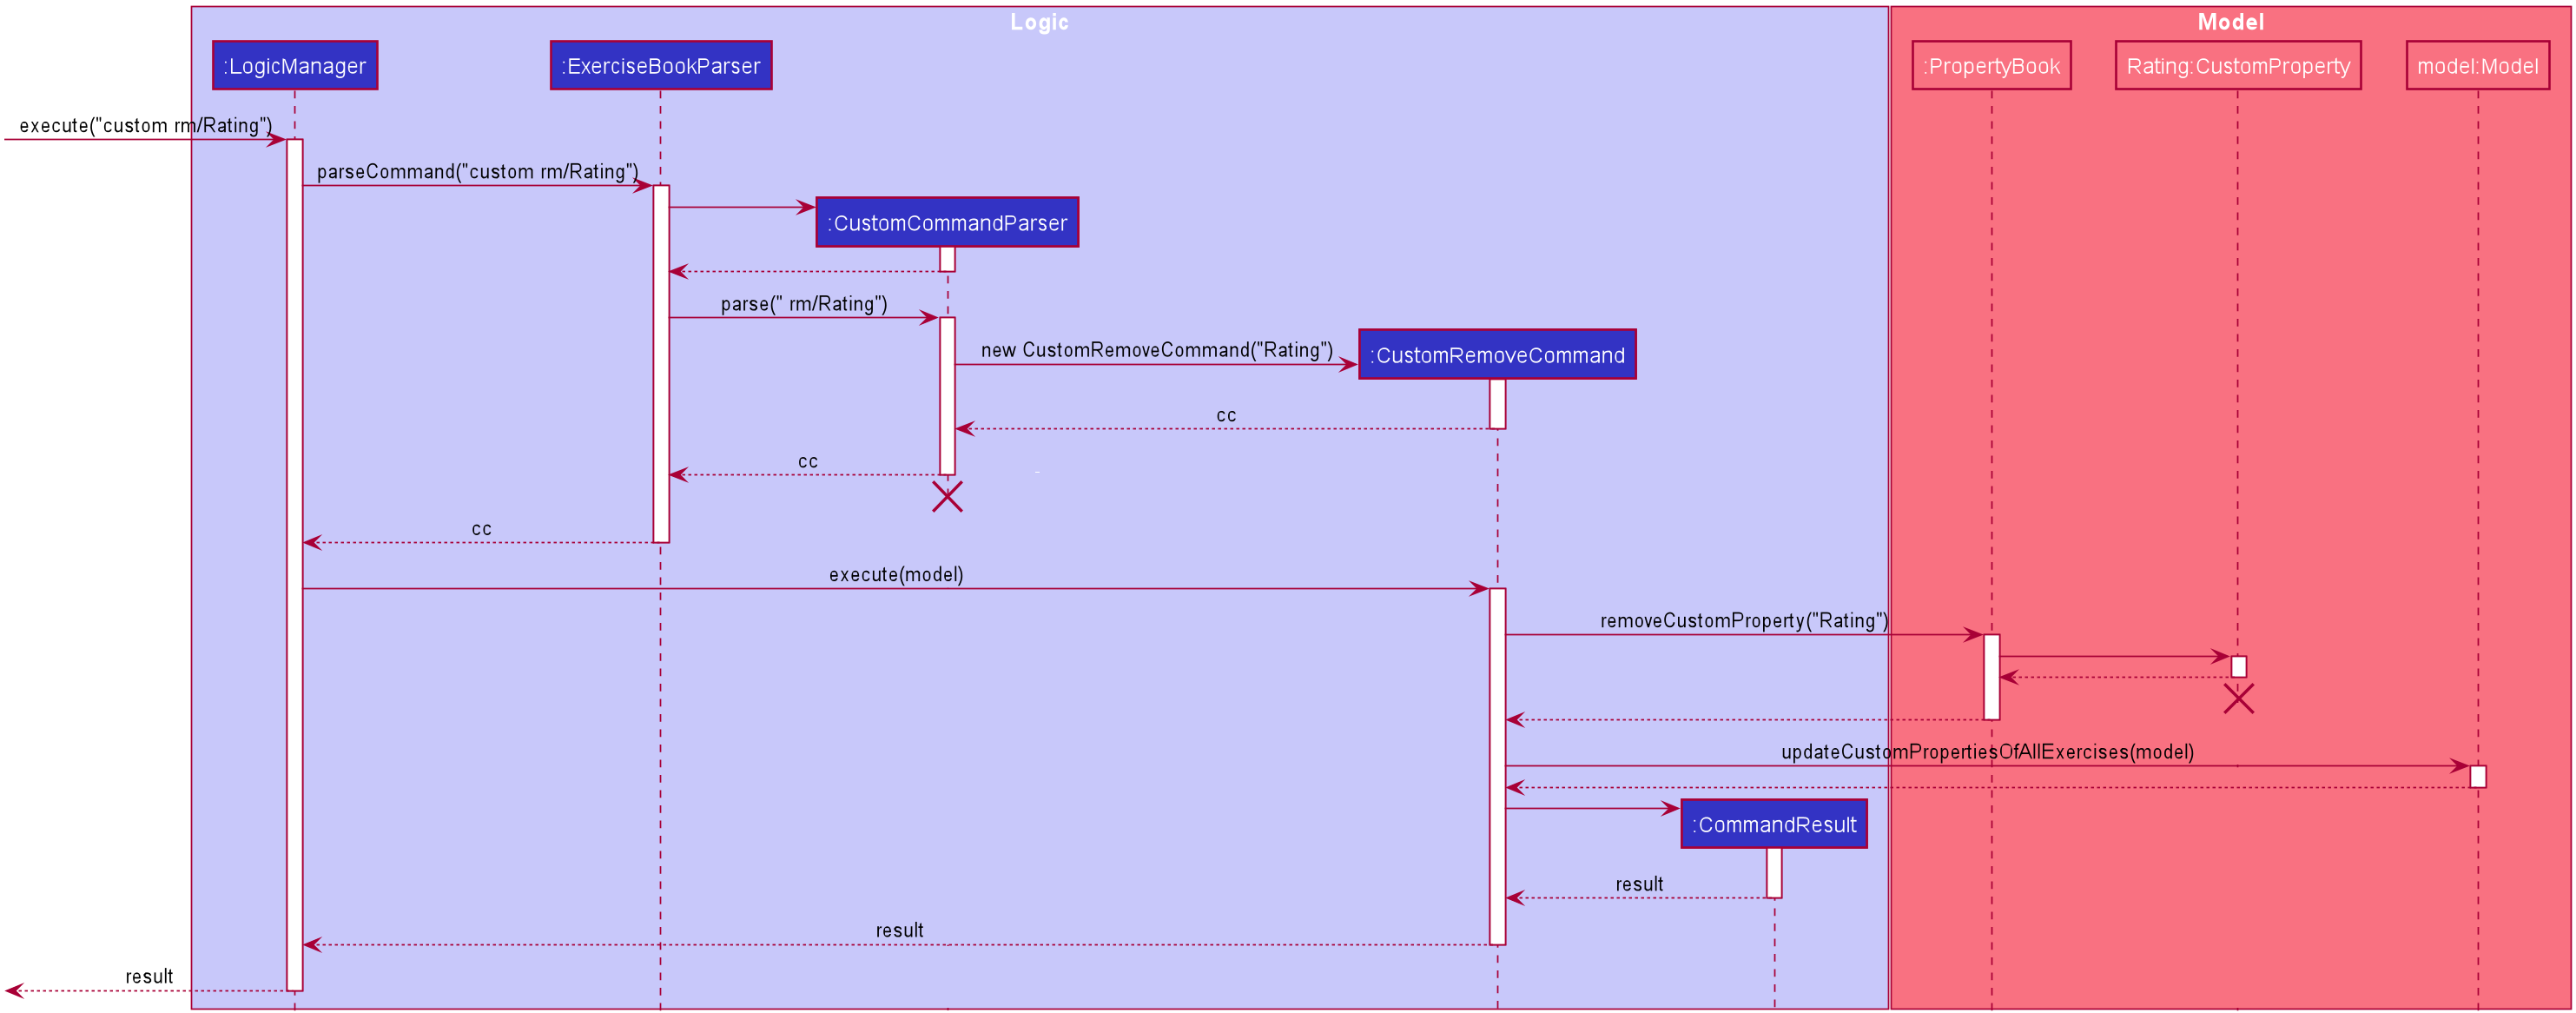Select the parseCommand("custom rm/Rating") label
This screenshot has width=2576, height=1013.
click(477, 171)
